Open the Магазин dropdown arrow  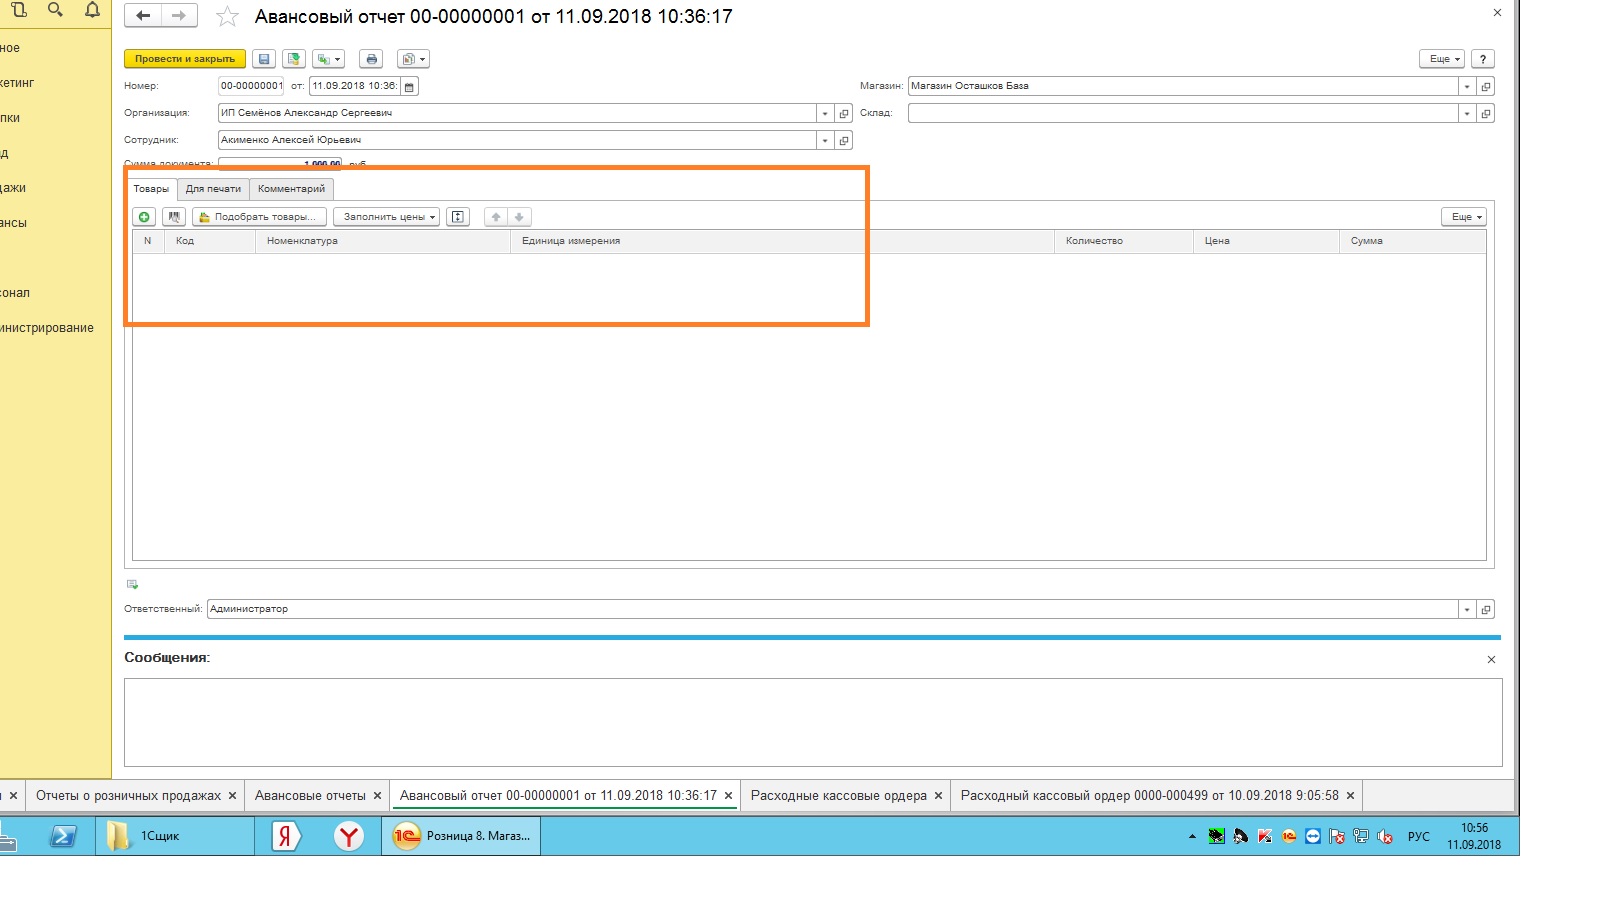point(1466,87)
